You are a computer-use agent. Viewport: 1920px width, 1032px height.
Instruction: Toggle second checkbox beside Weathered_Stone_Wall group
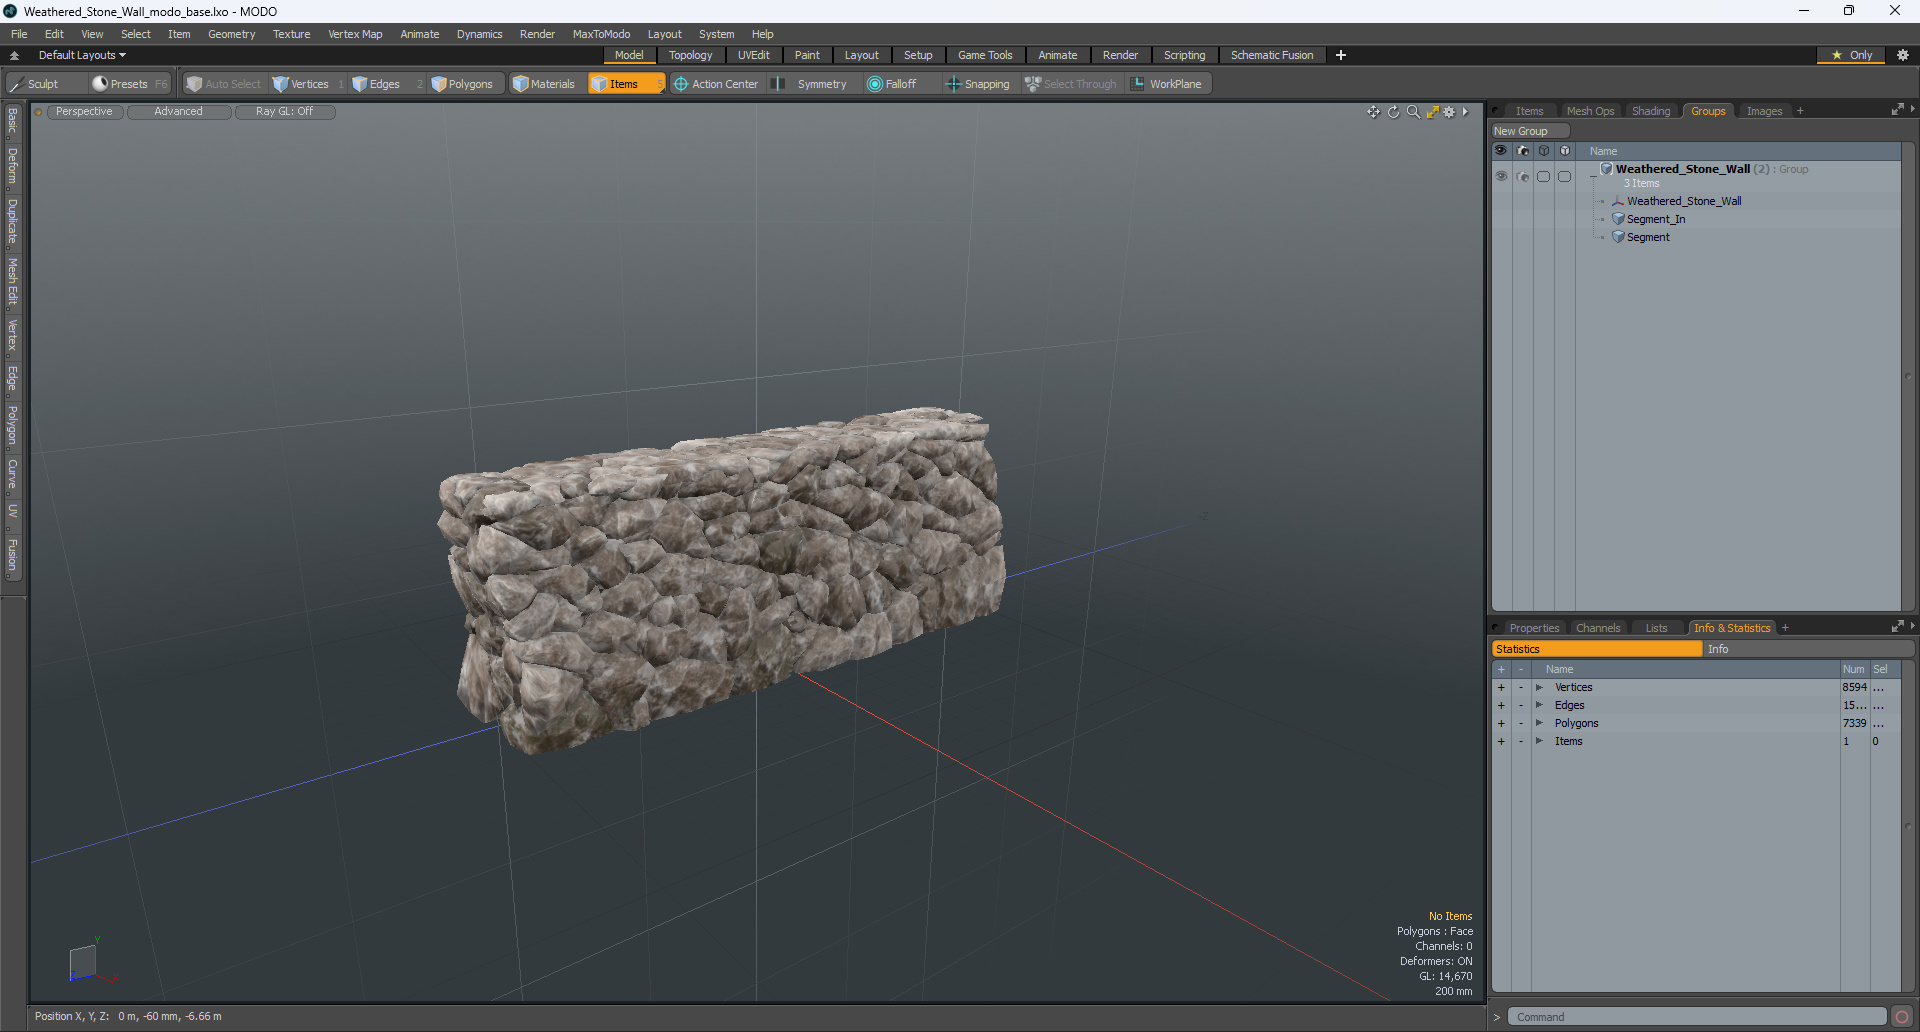pos(1565,176)
